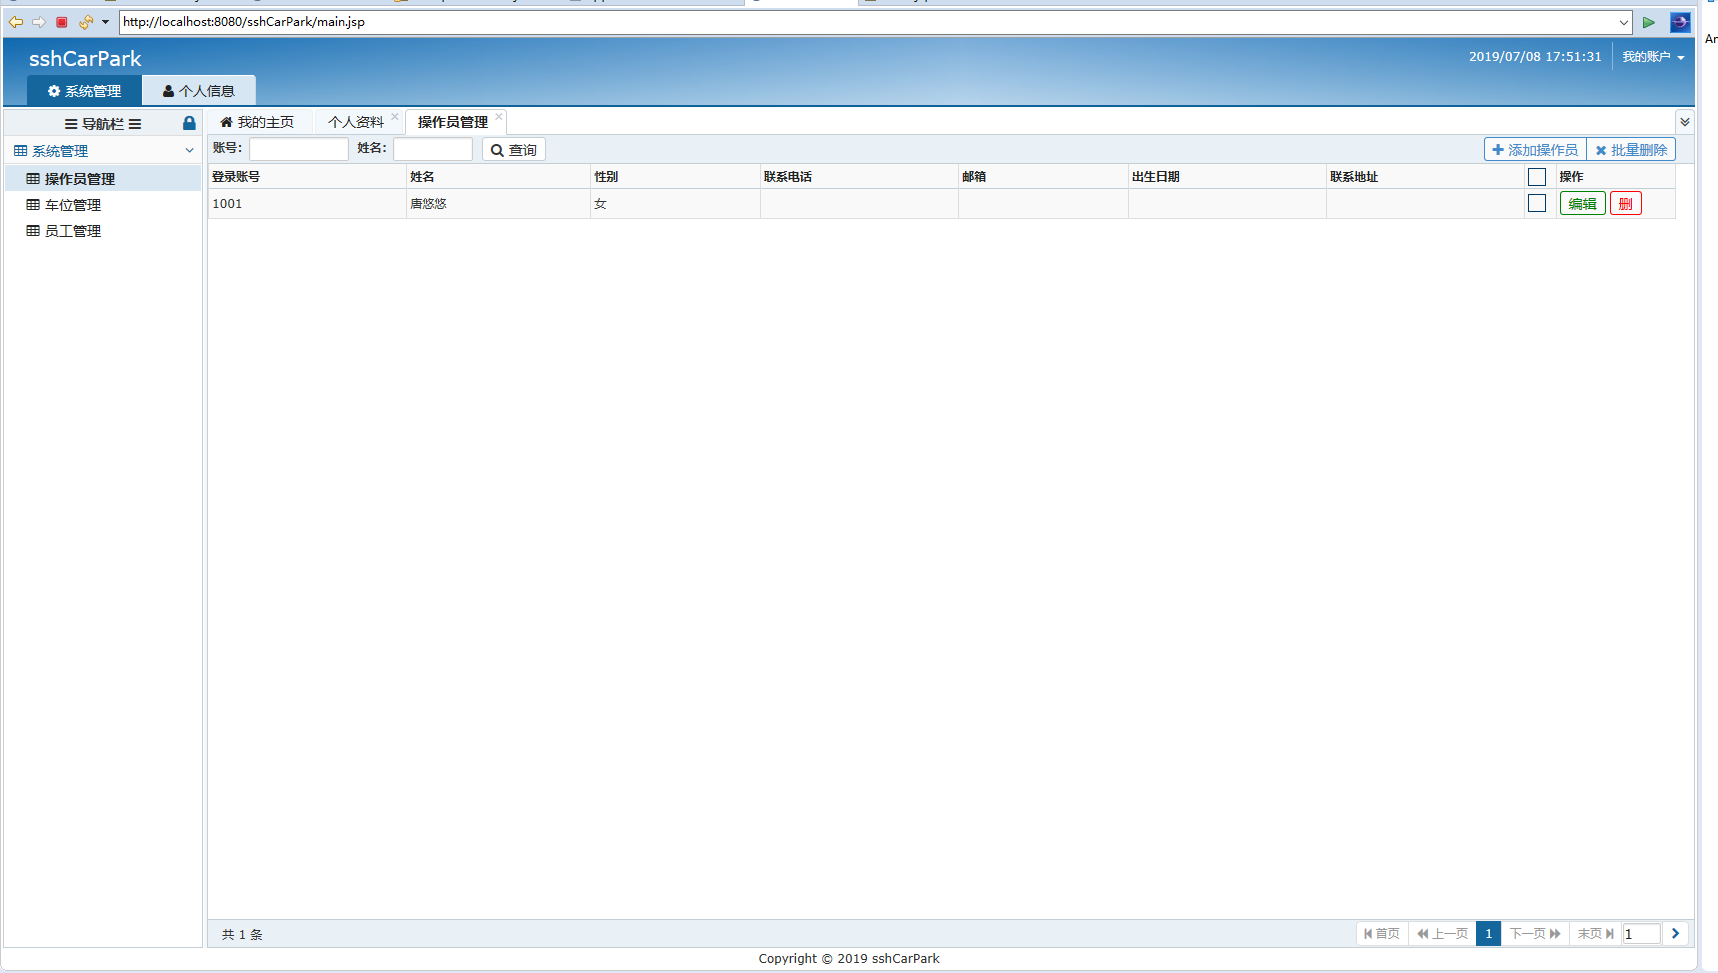
Task: Click the 查询 search button
Action: [513, 150]
